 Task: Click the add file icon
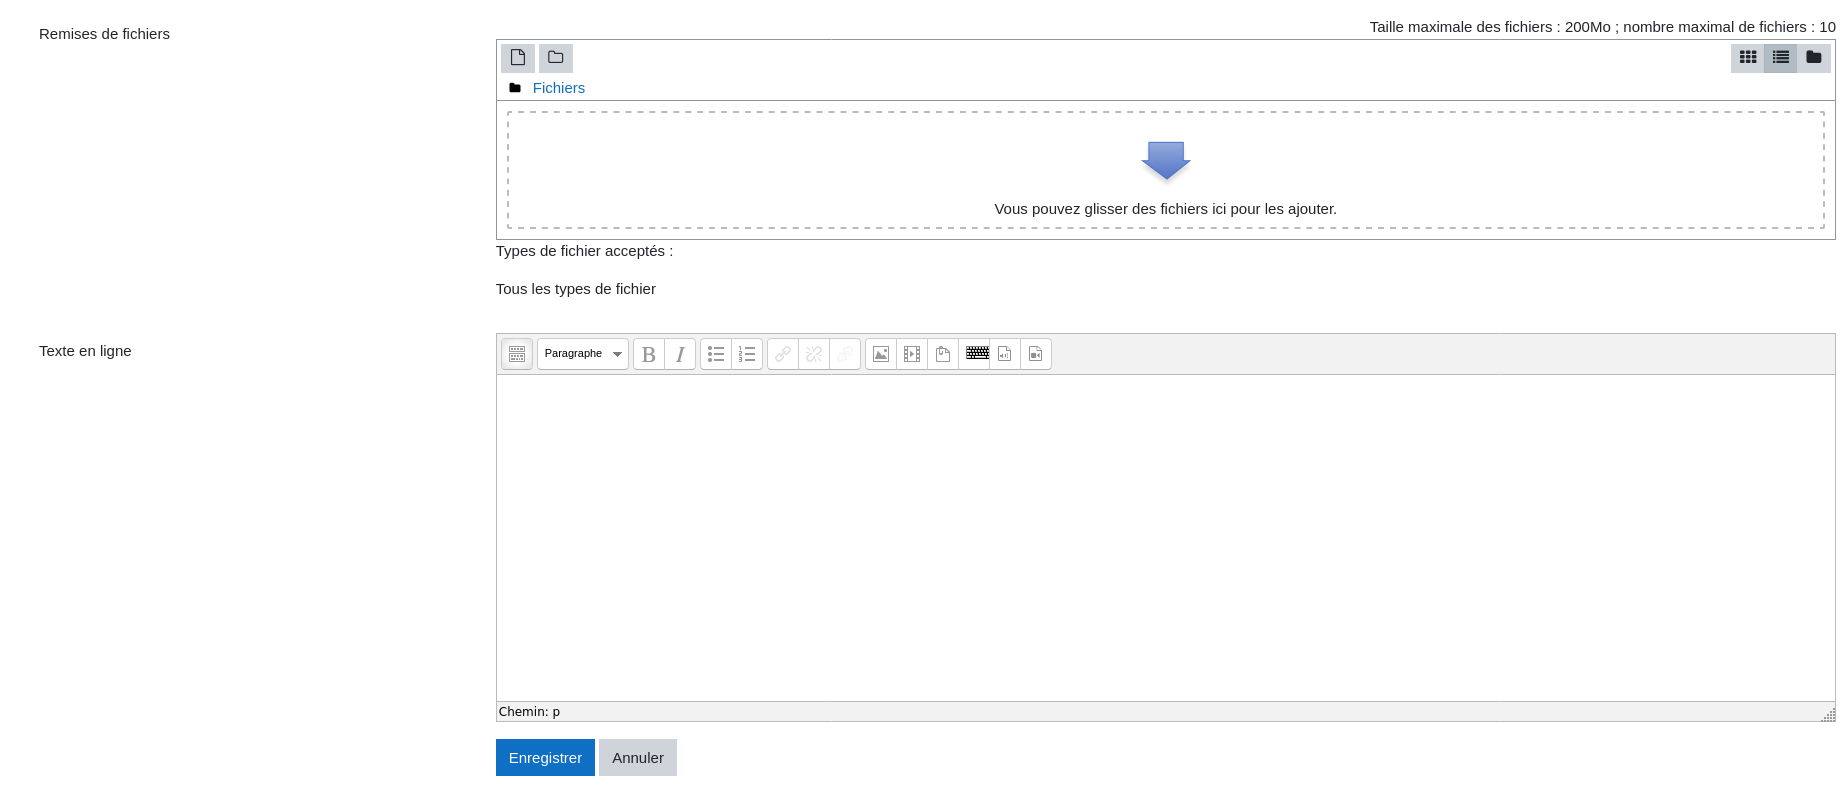pos(518,58)
